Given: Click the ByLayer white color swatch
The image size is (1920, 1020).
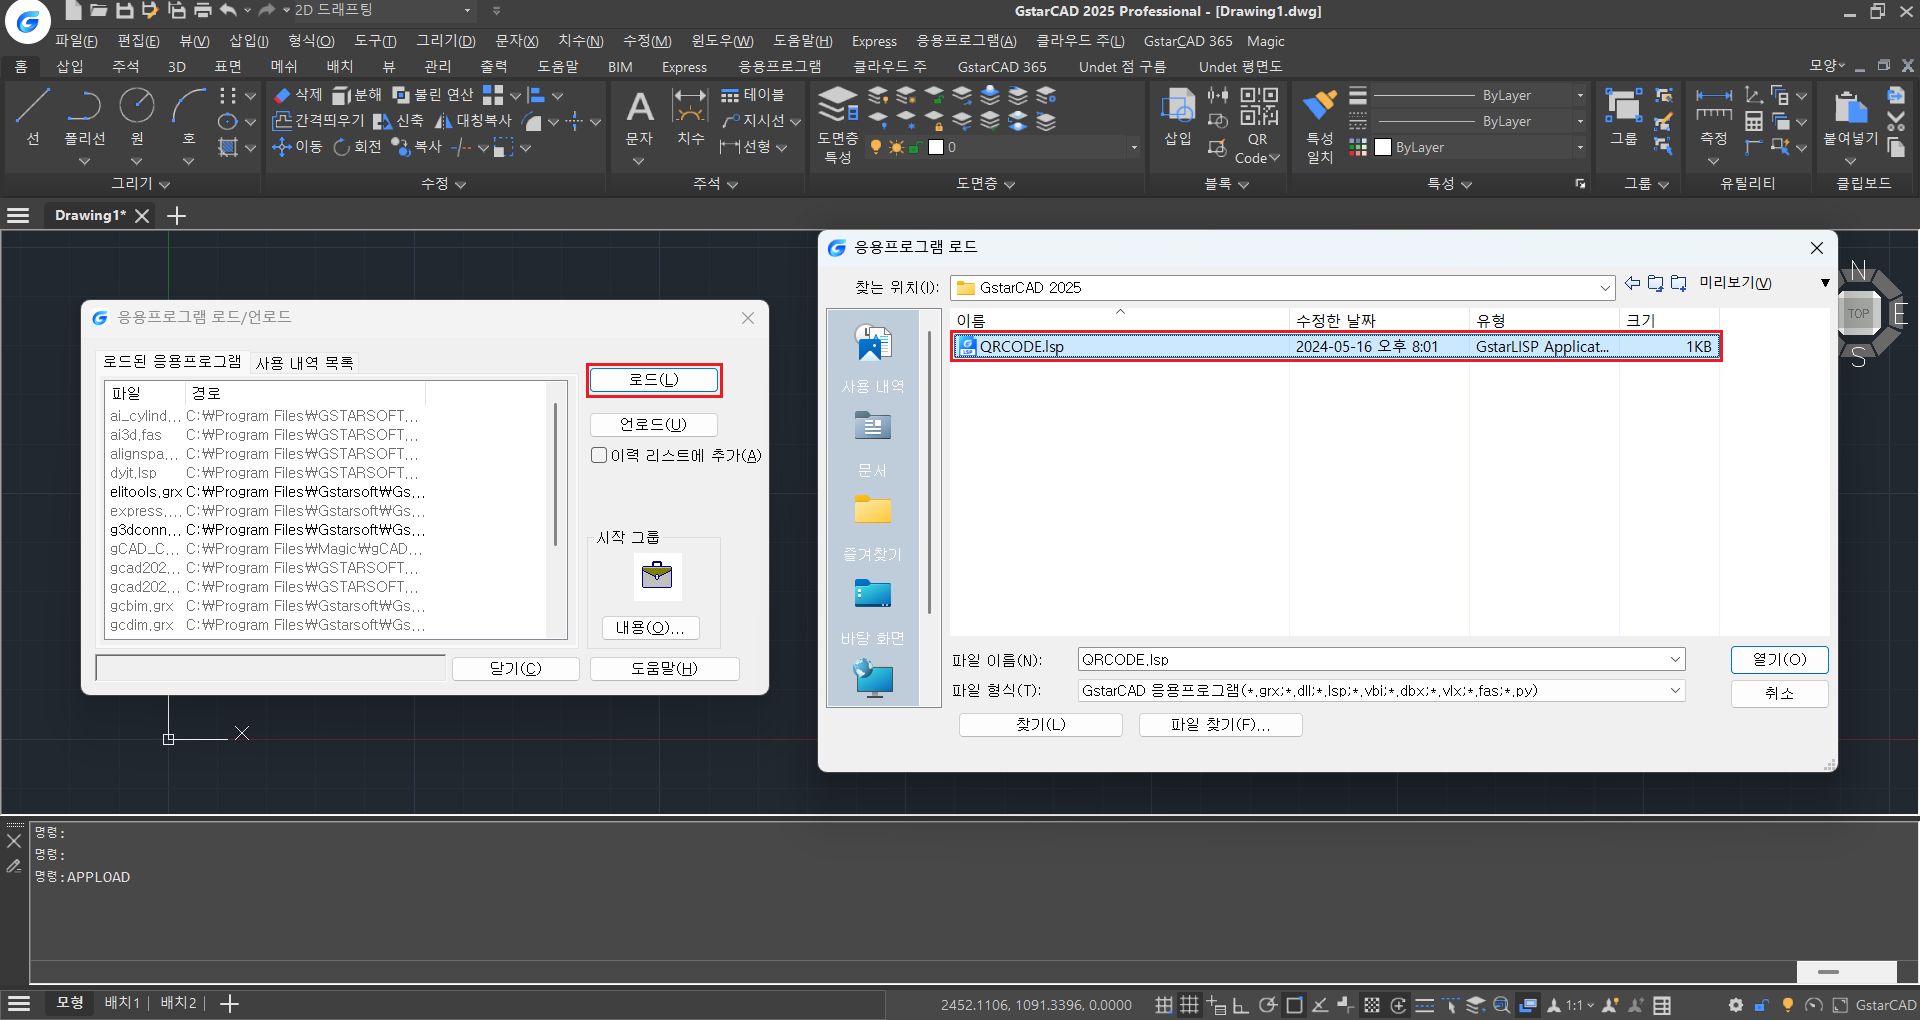Looking at the screenshot, I should 1383,147.
